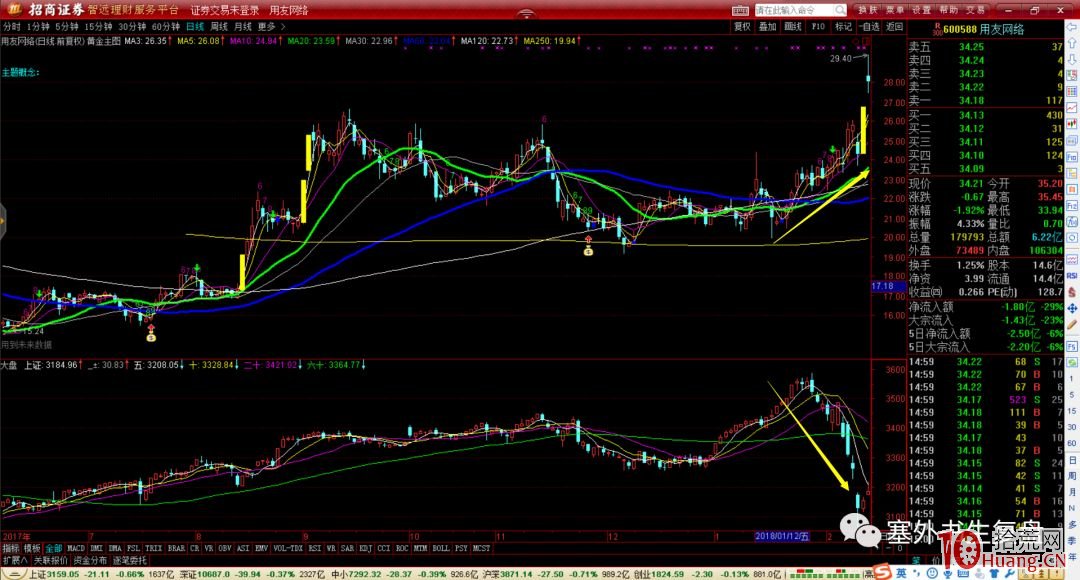Click the blue four-way move icon in sidebar
The height and width of the screenshot is (580, 1080).
coord(1072,309)
